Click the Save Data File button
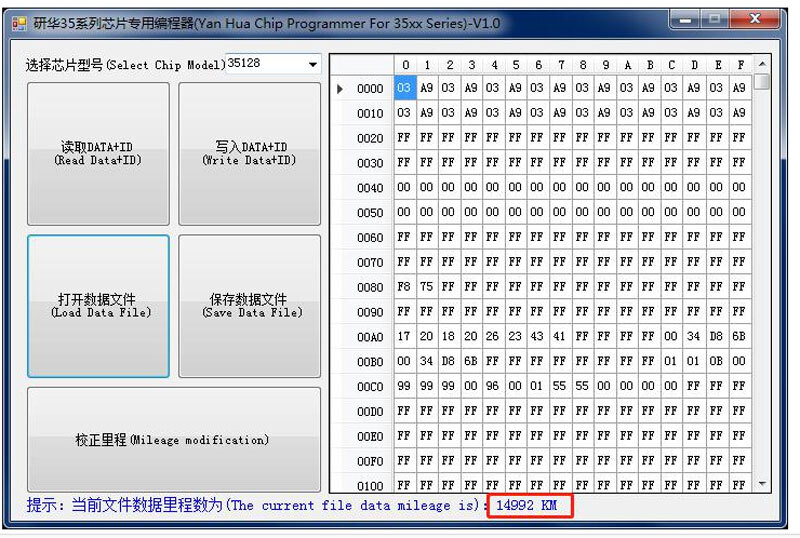The image size is (800, 538). [249, 306]
